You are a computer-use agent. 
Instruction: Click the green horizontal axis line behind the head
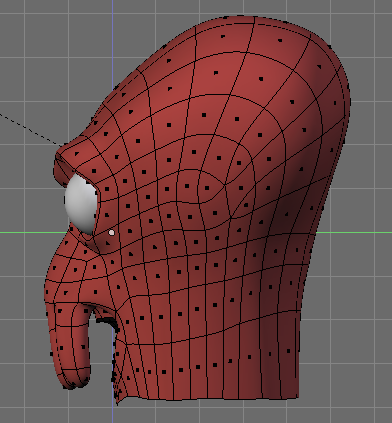pos(353,232)
